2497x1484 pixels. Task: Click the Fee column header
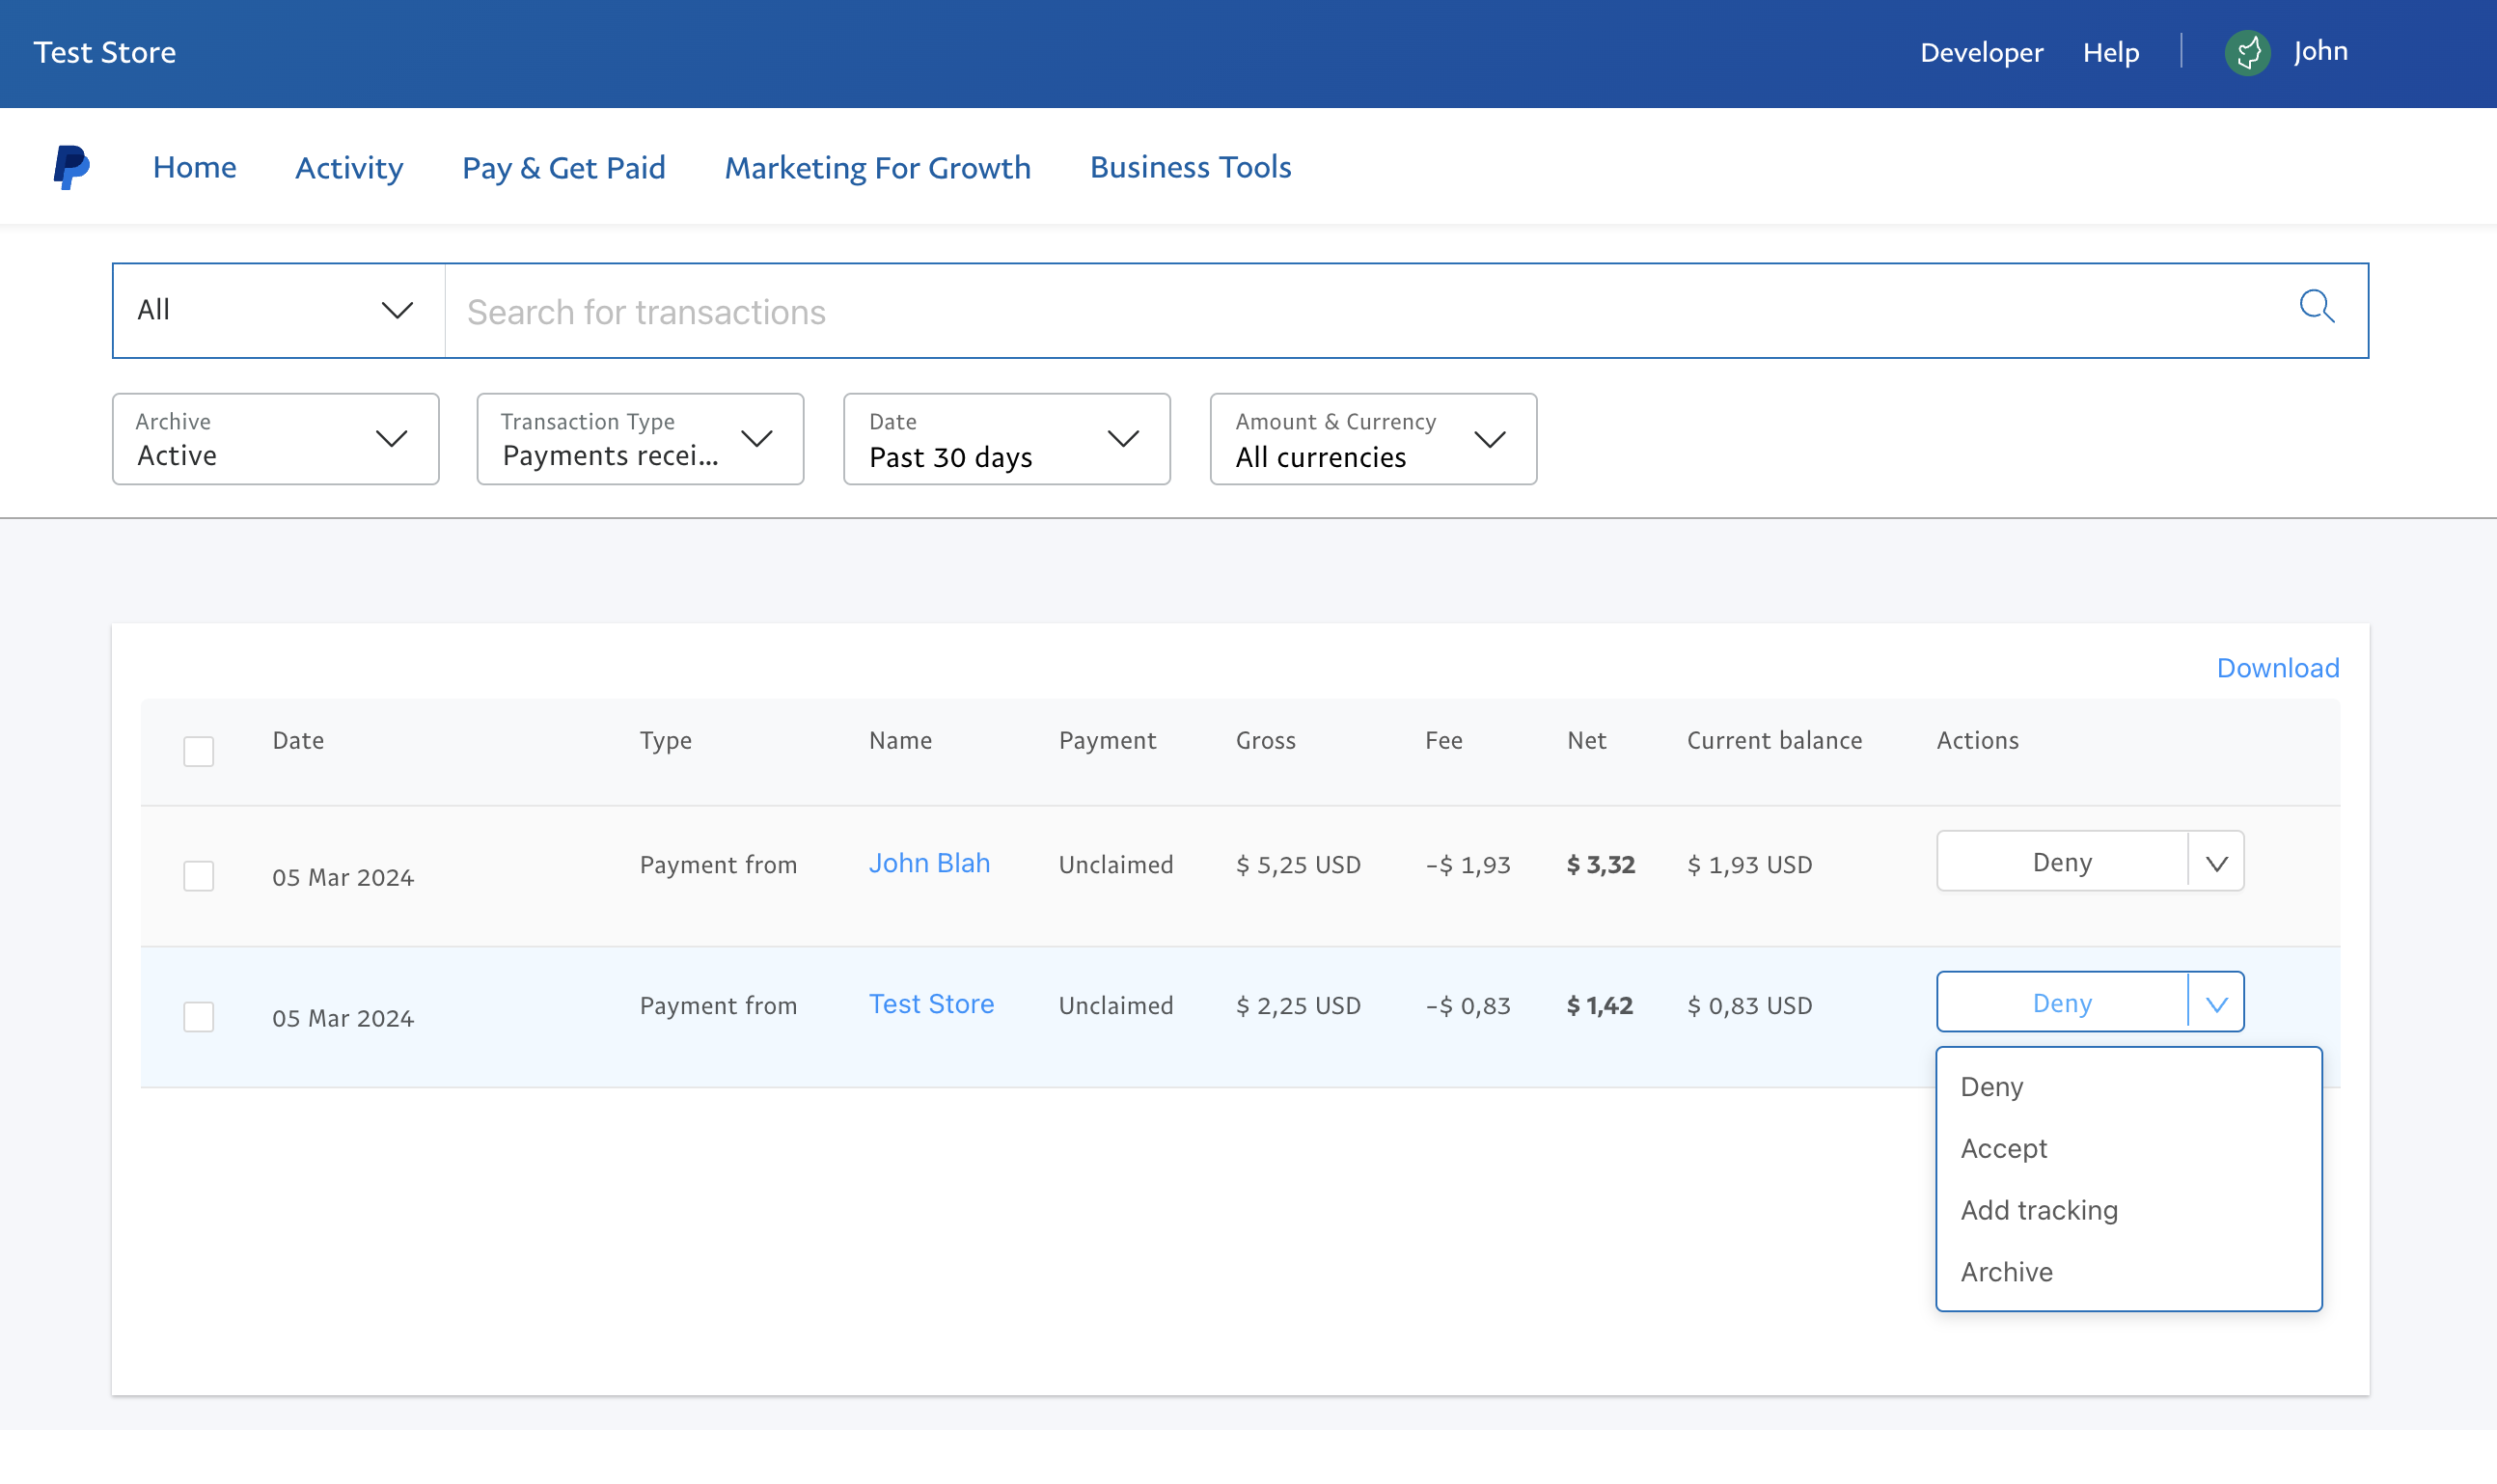(x=1443, y=740)
